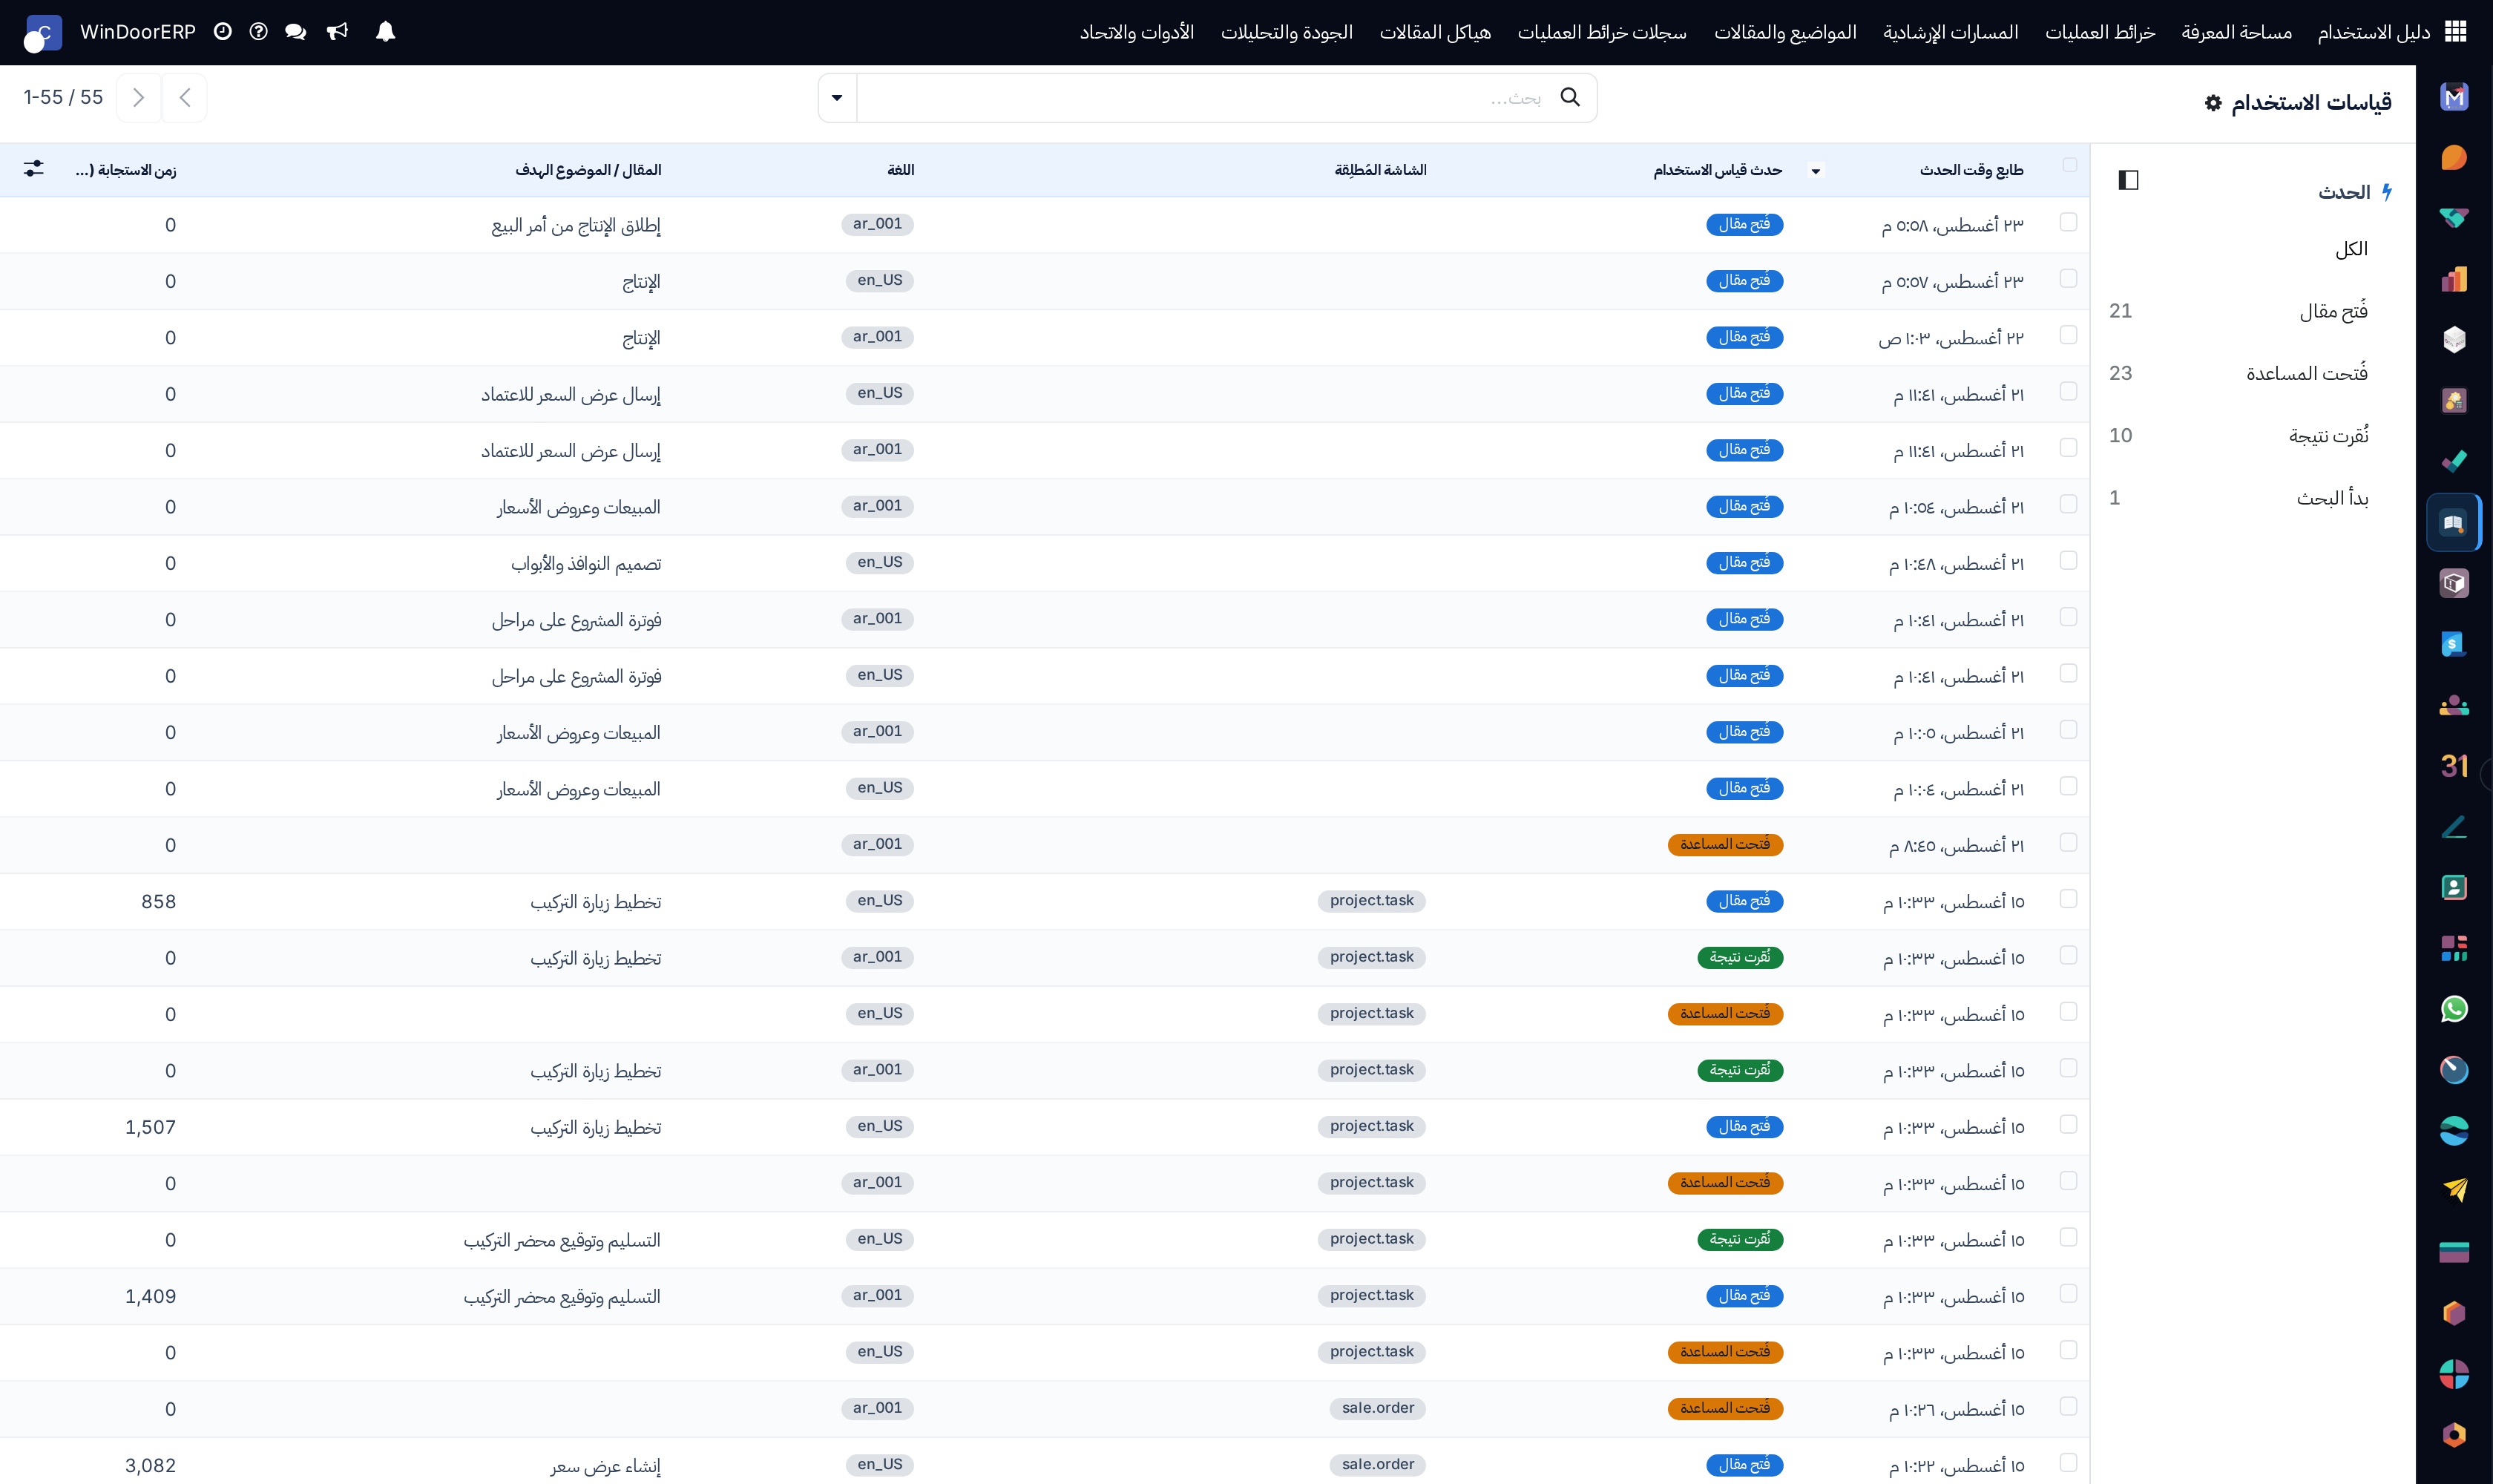Open the المواضيع والمقالات menu
This screenshot has height=1484, width=2493.
pos(1786,32)
